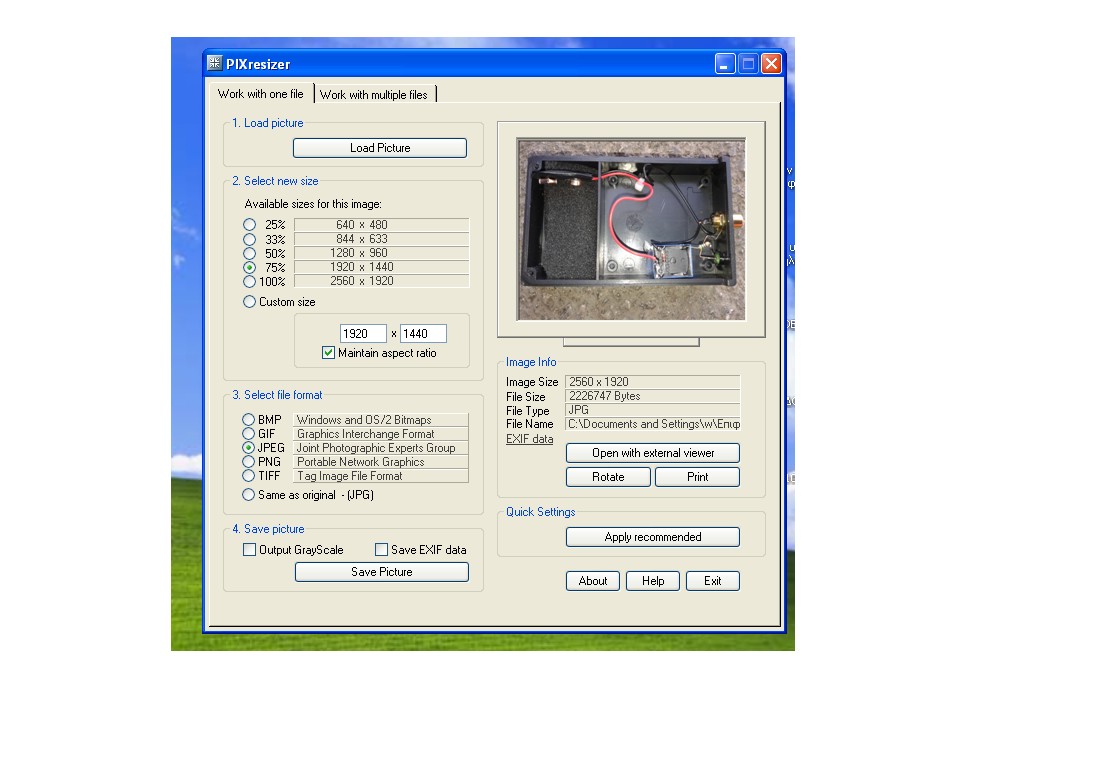Check the Save EXIF data box
The height and width of the screenshot is (769, 1097).
click(x=381, y=550)
